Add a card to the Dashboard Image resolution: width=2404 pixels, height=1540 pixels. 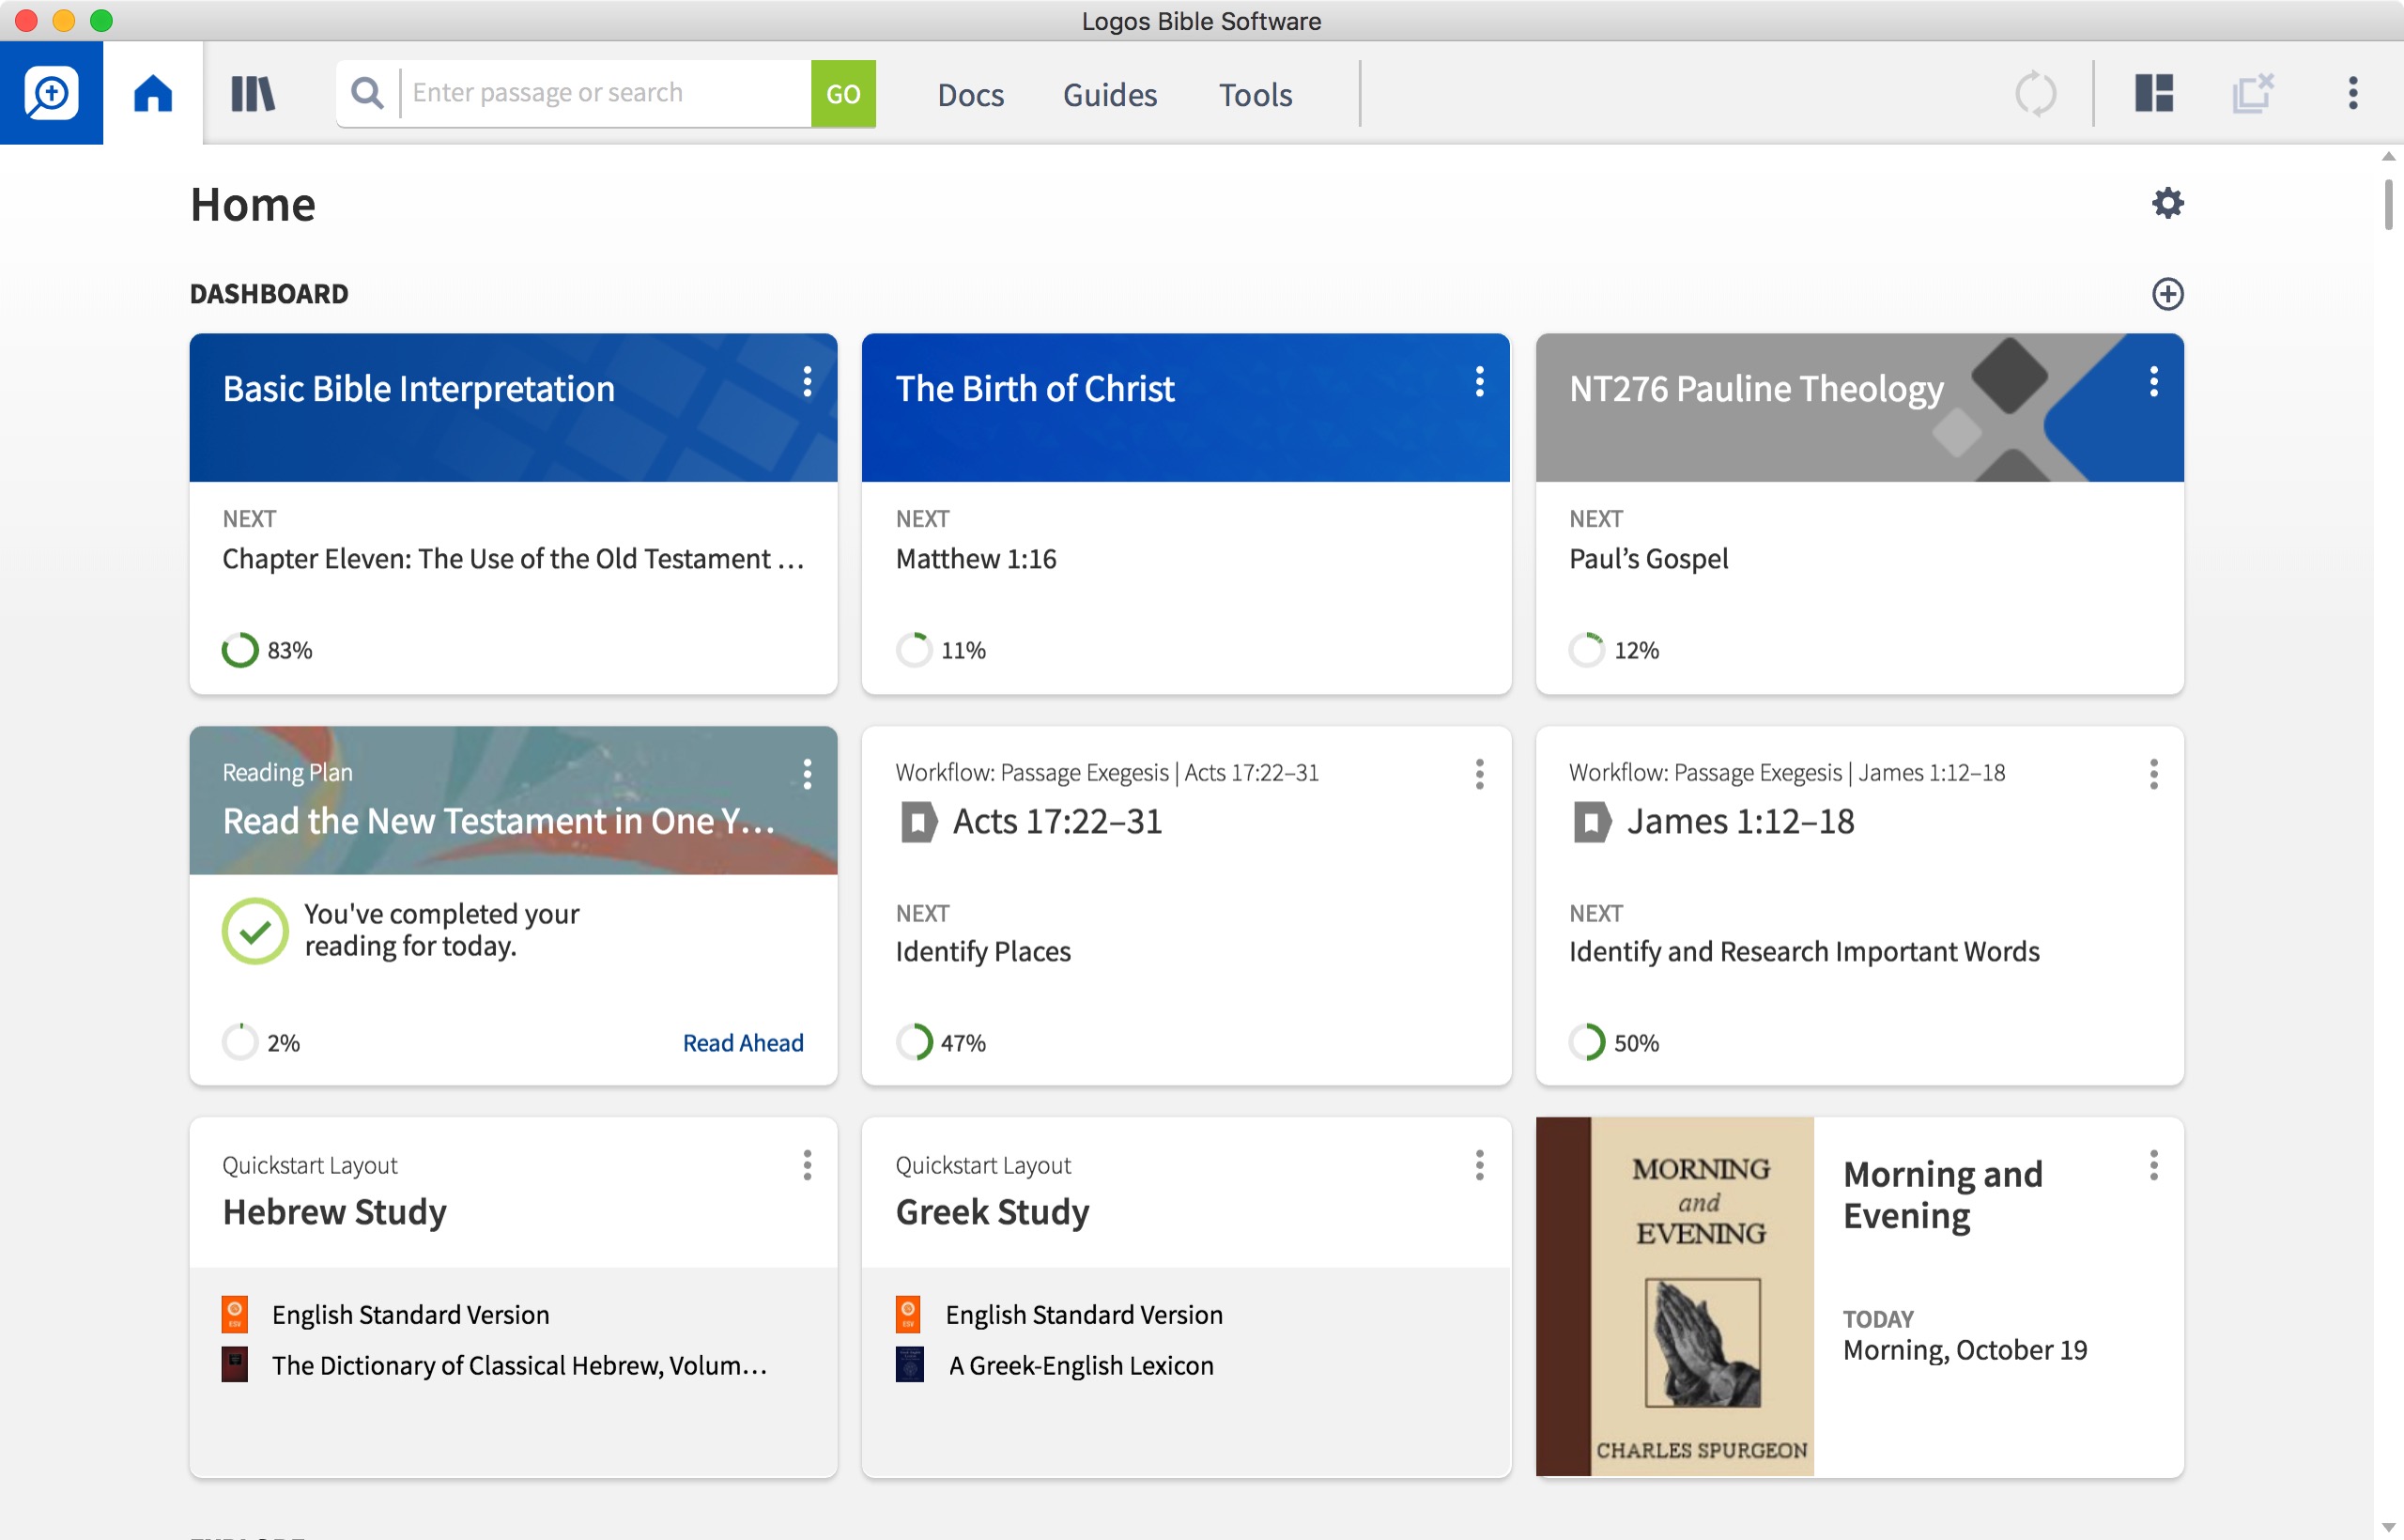[2167, 294]
